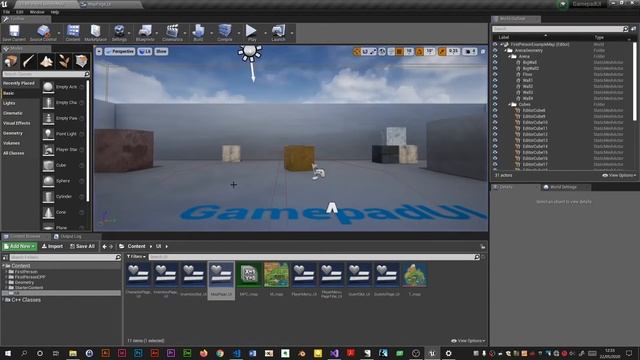The width and height of the screenshot is (640, 360).
Task: Pick the Player Start actor icon
Action: pos(48,150)
